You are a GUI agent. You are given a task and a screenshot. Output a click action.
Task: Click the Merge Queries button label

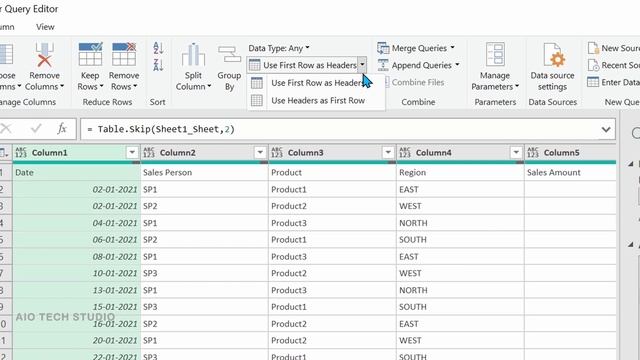click(x=419, y=48)
